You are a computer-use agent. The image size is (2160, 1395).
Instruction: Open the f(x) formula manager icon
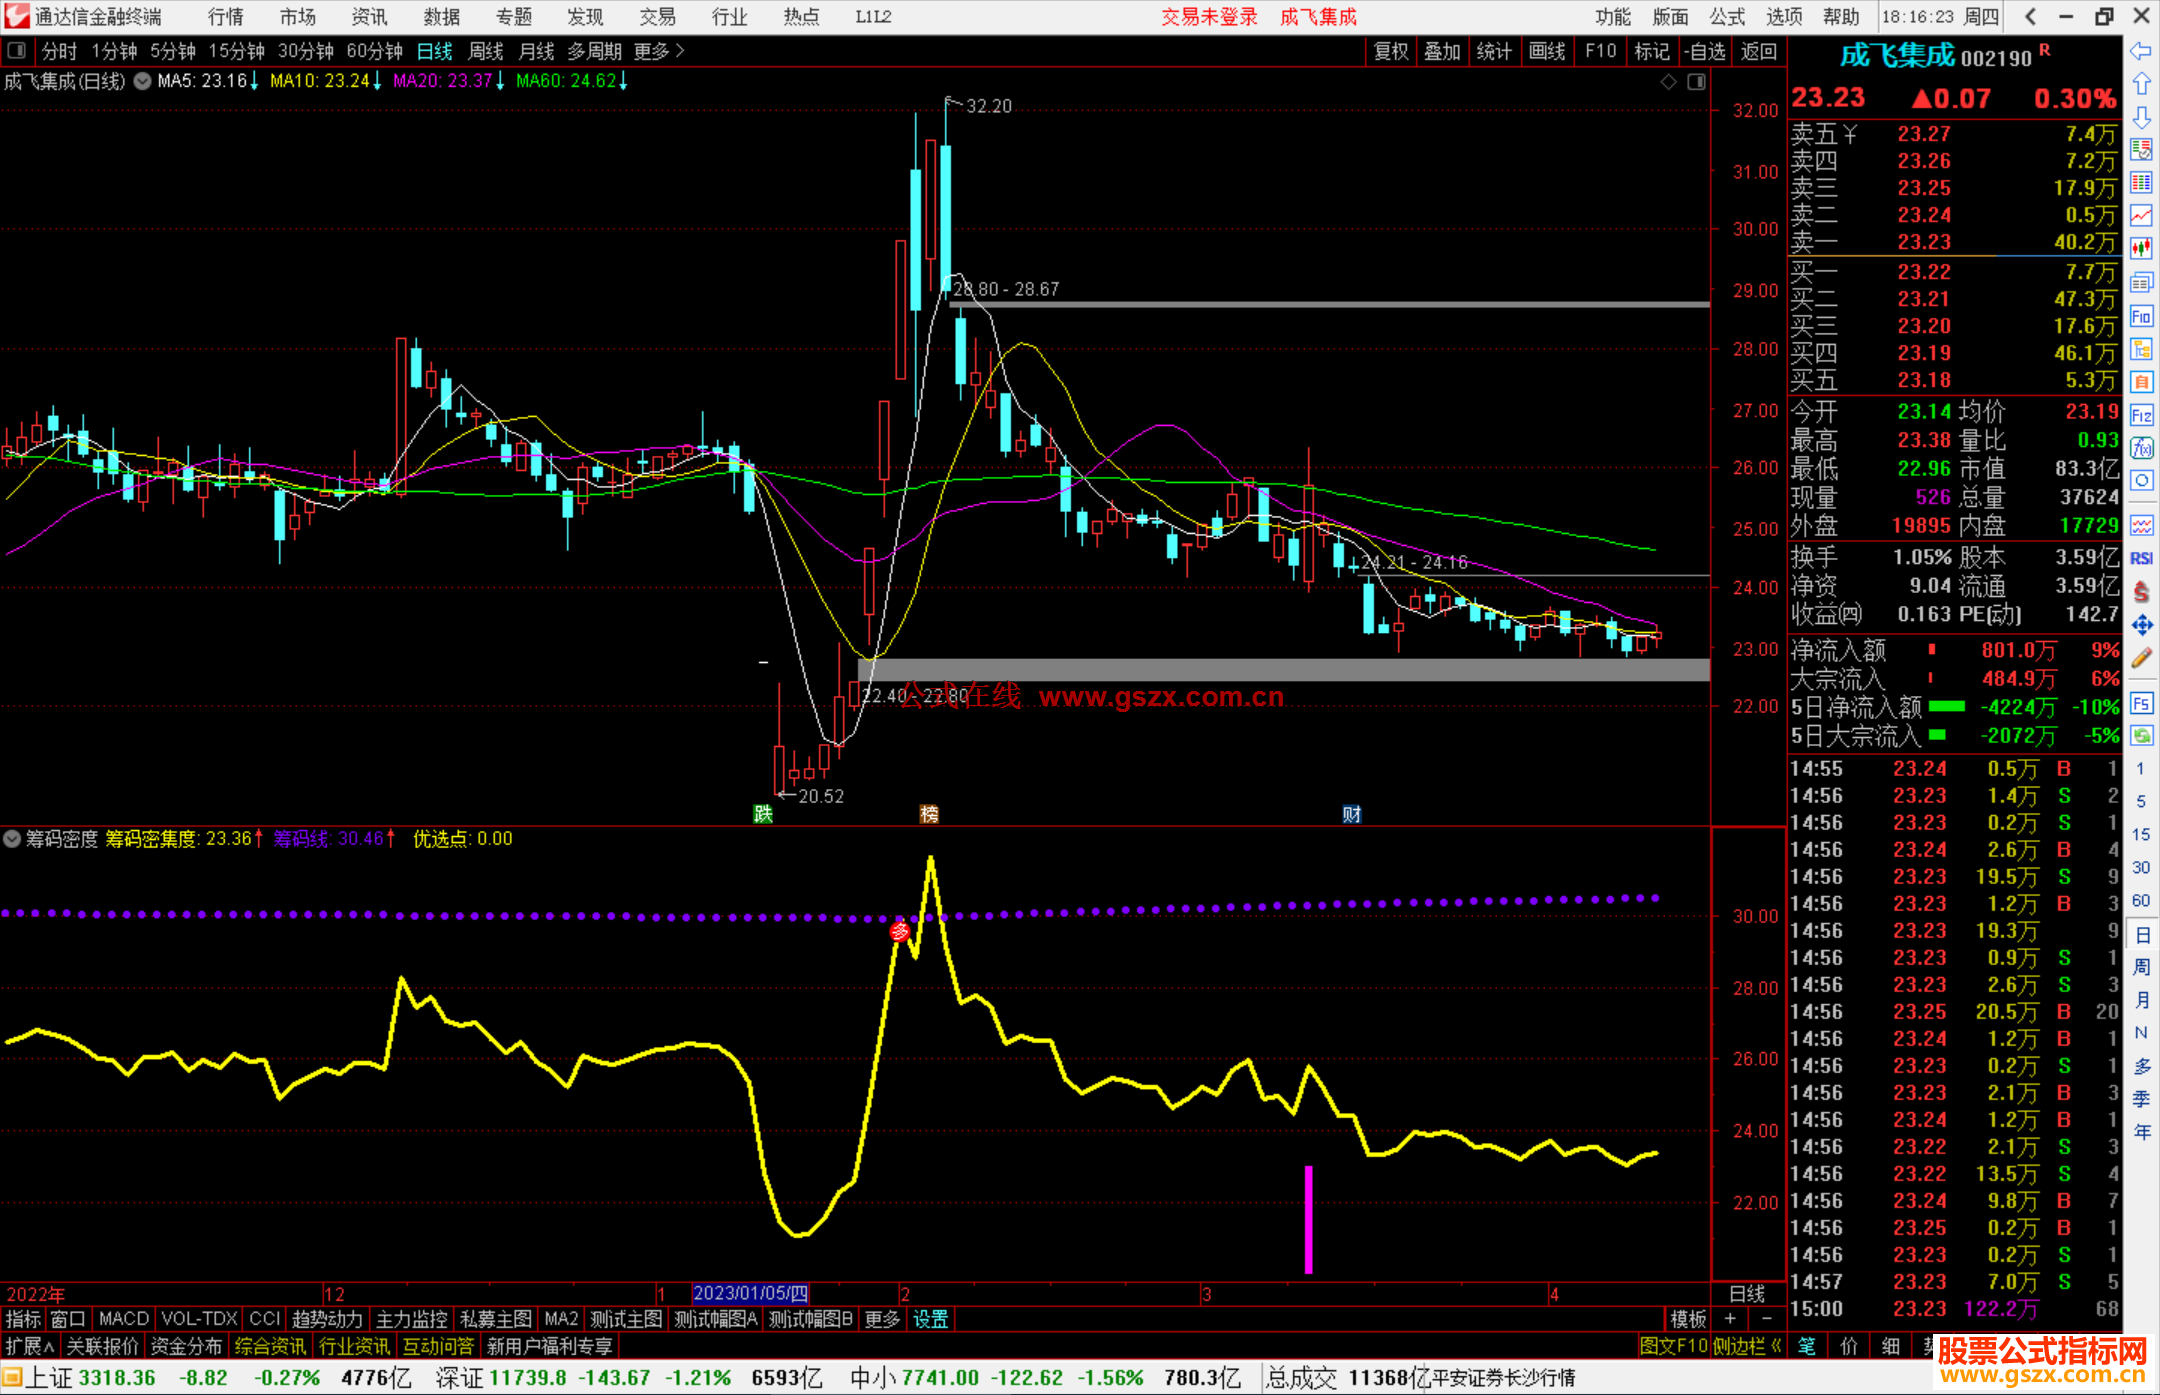coord(2141,448)
